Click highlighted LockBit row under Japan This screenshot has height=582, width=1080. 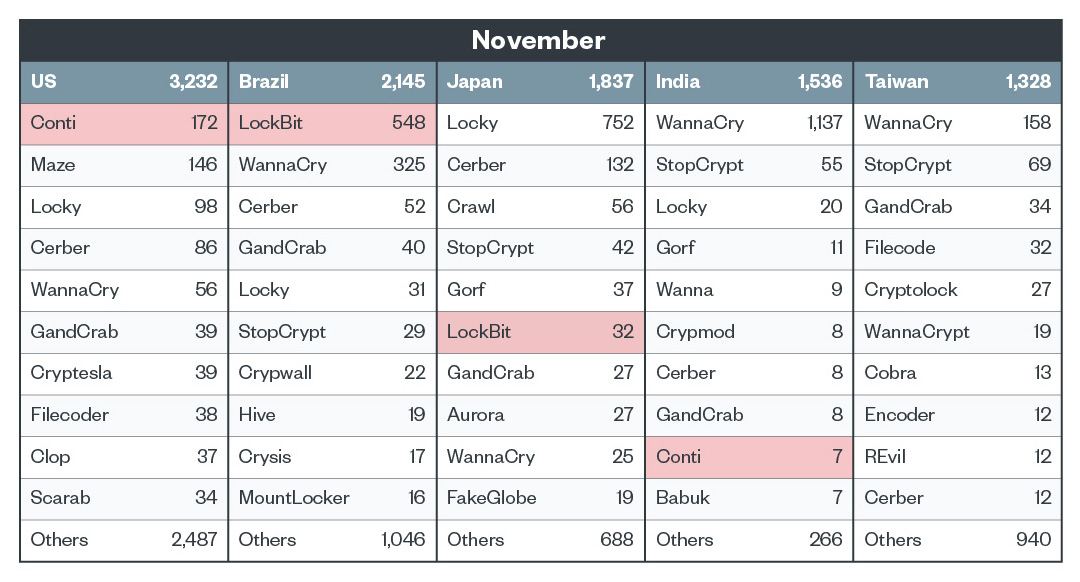pos(540,332)
